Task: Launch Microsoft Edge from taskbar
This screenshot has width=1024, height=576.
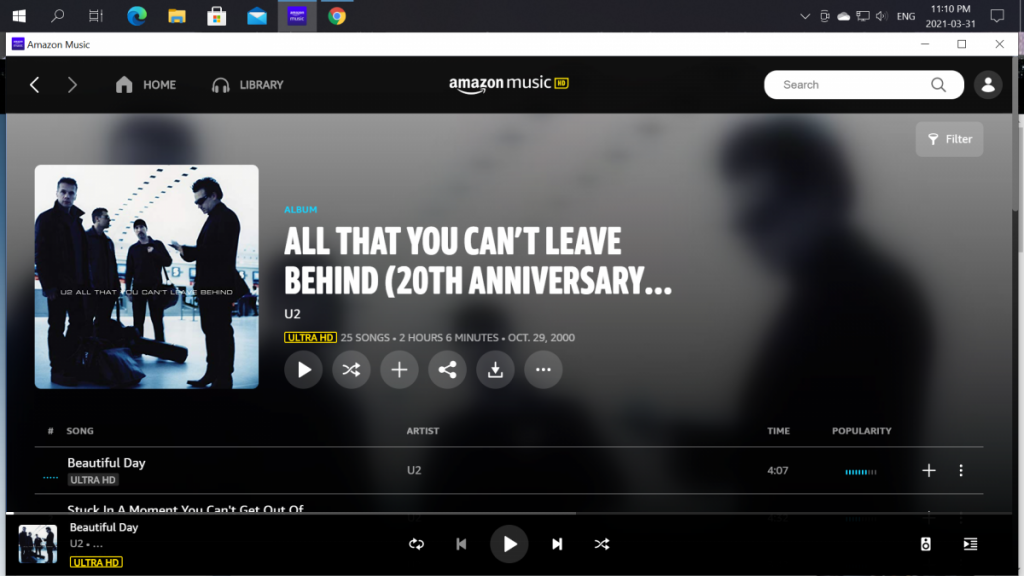Action: 136,16
